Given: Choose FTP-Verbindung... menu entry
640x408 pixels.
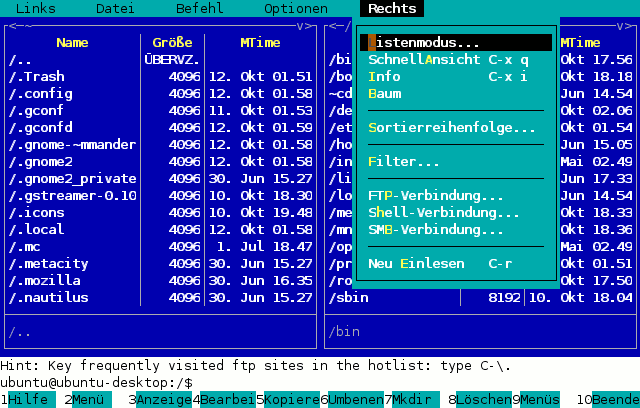Looking at the screenshot, I should (436, 196).
